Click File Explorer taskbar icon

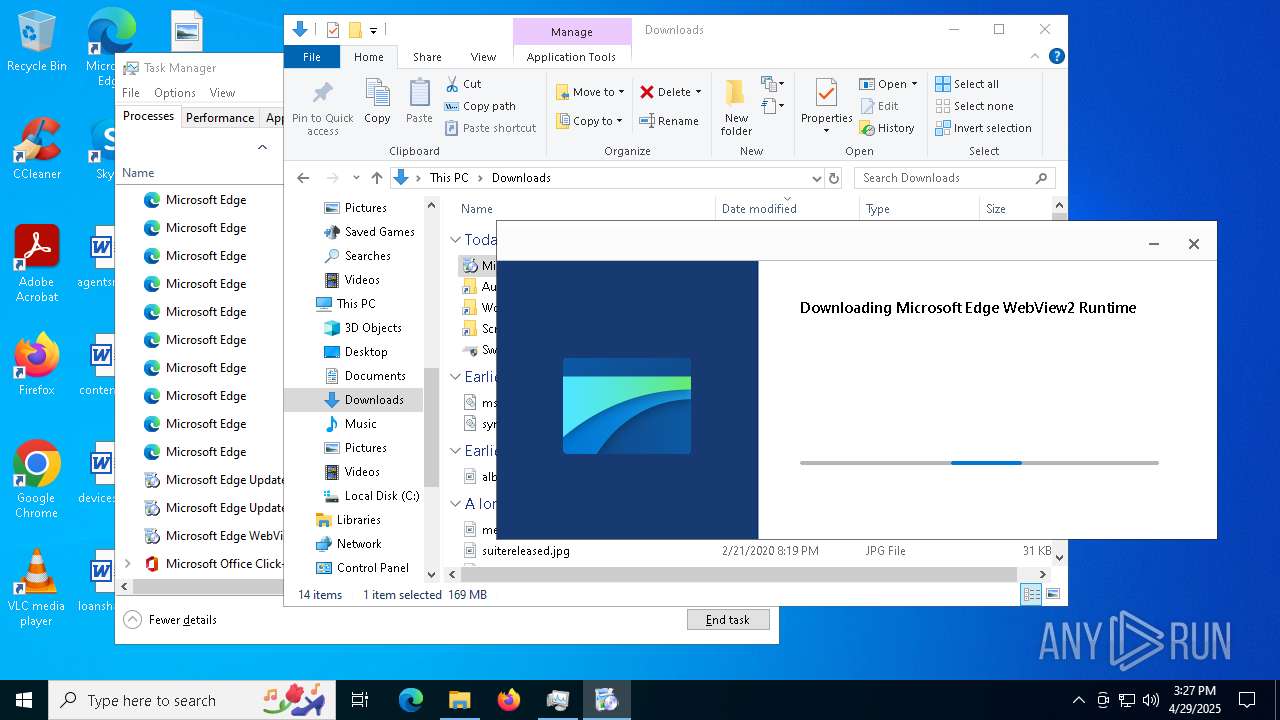[x=459, y=700]
